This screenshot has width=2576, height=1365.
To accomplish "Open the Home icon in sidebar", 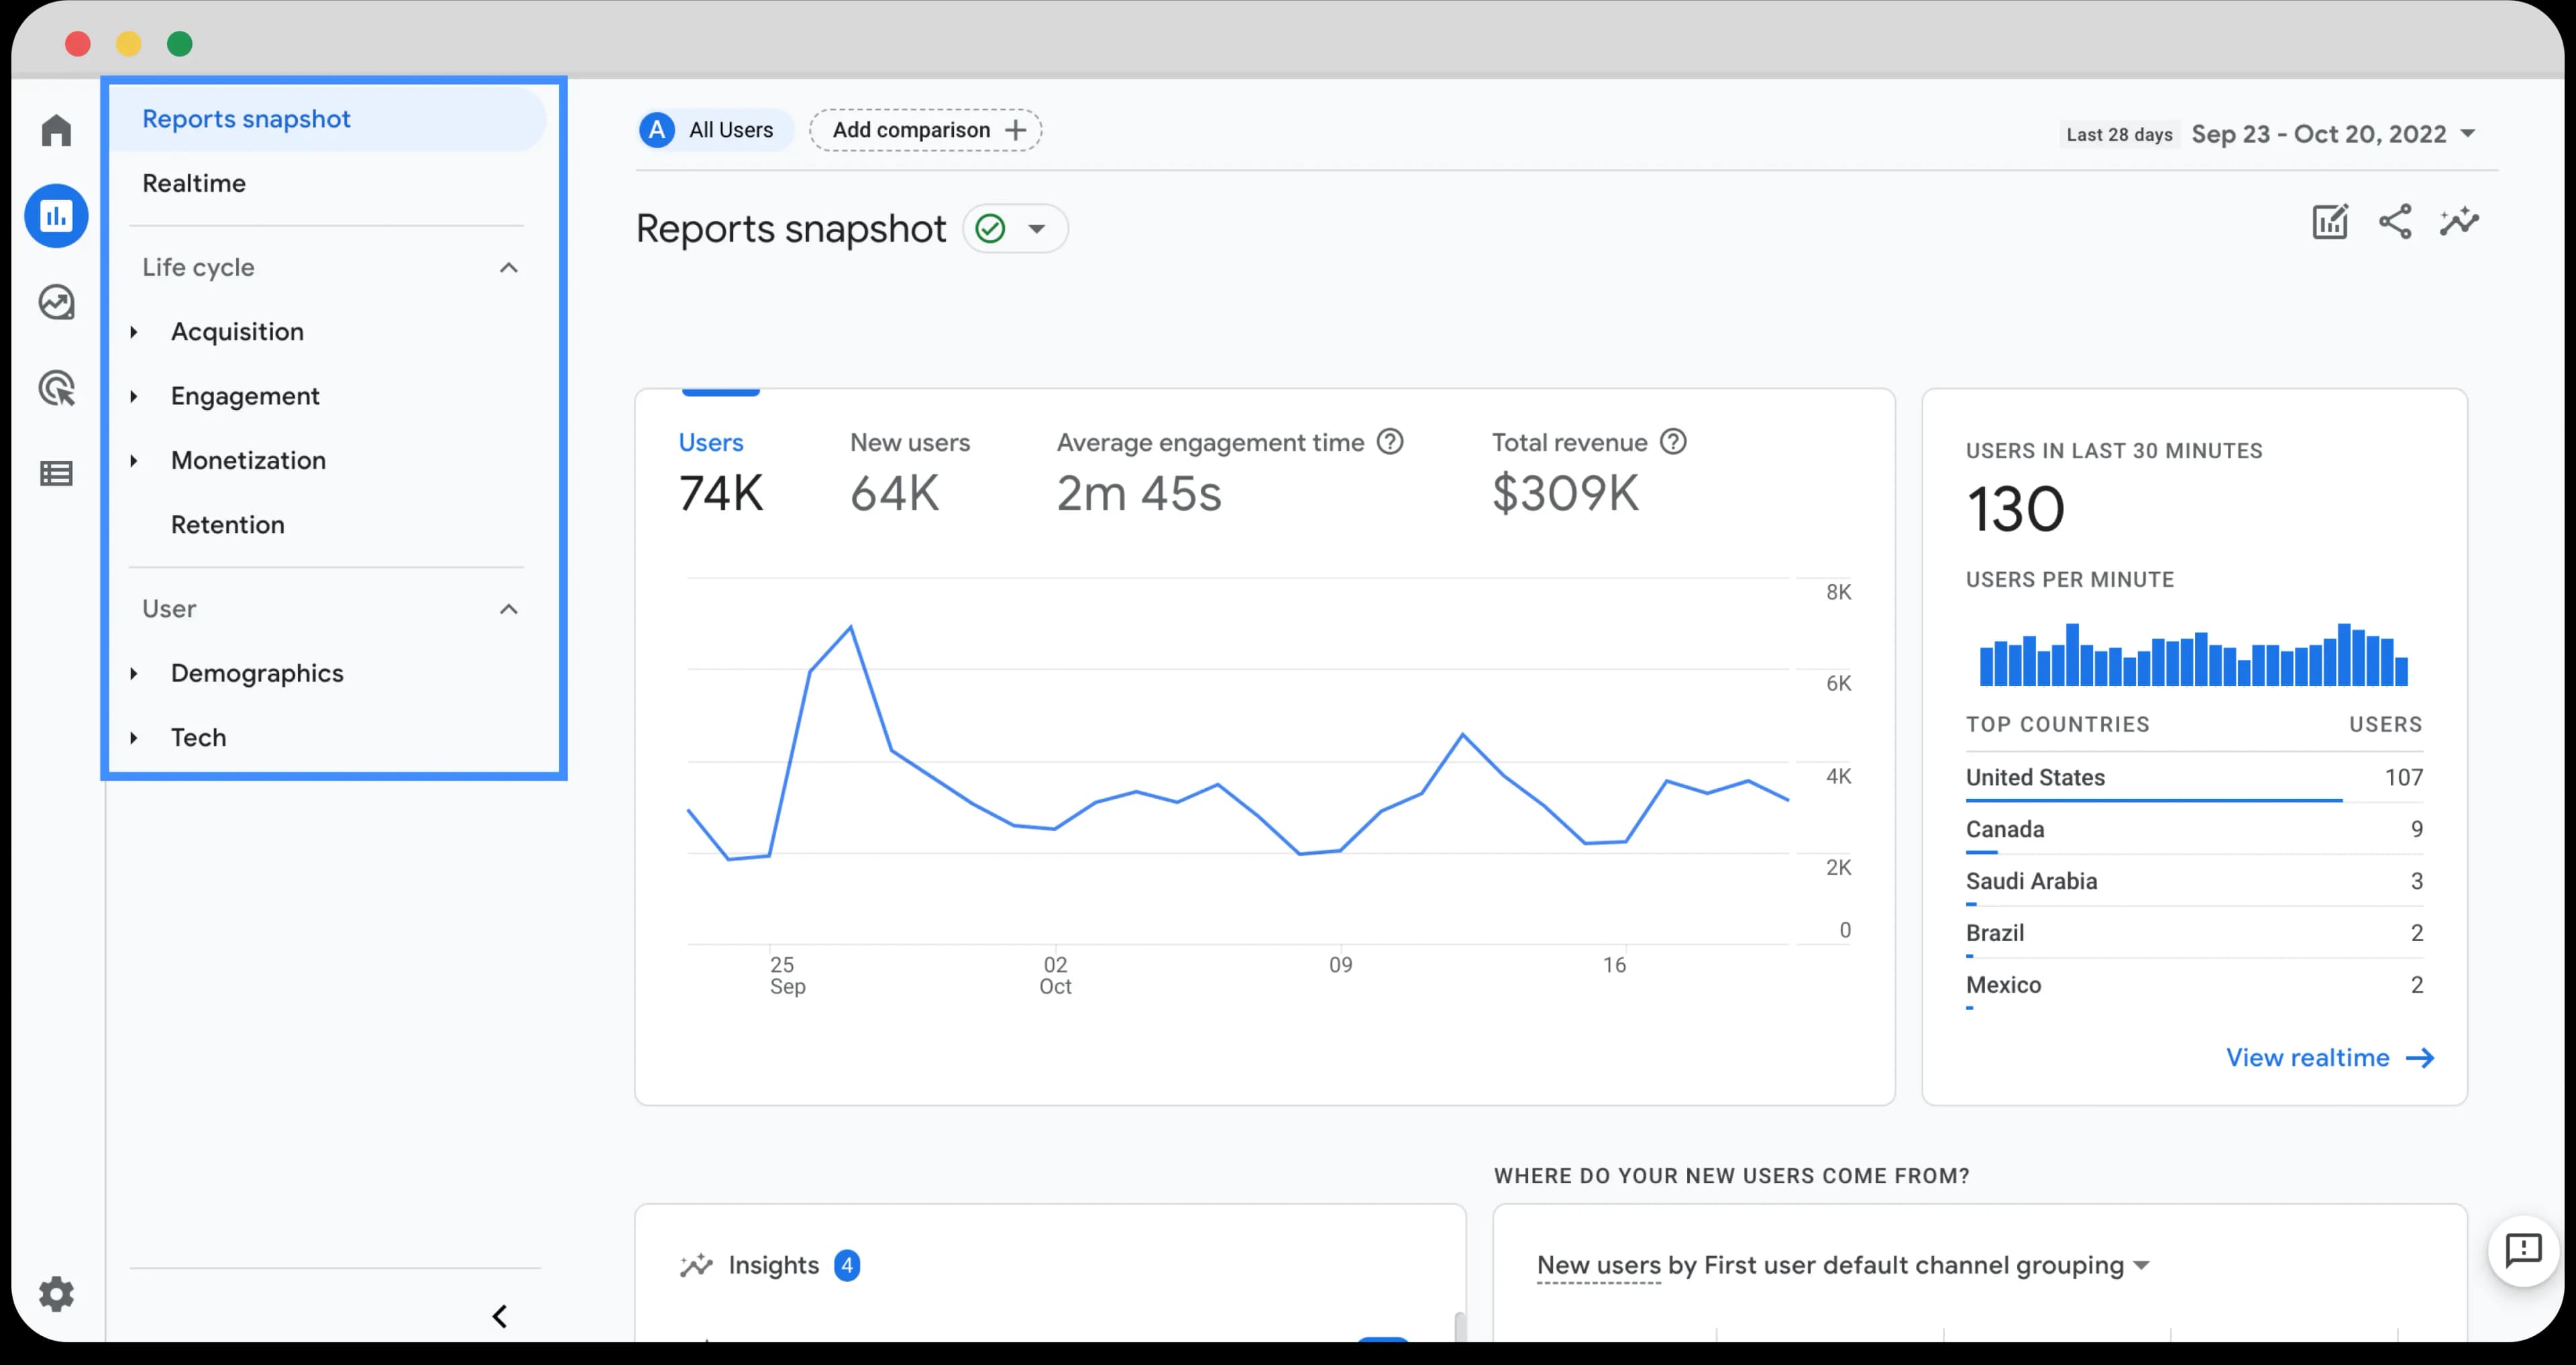I will [x=56, y=130].
